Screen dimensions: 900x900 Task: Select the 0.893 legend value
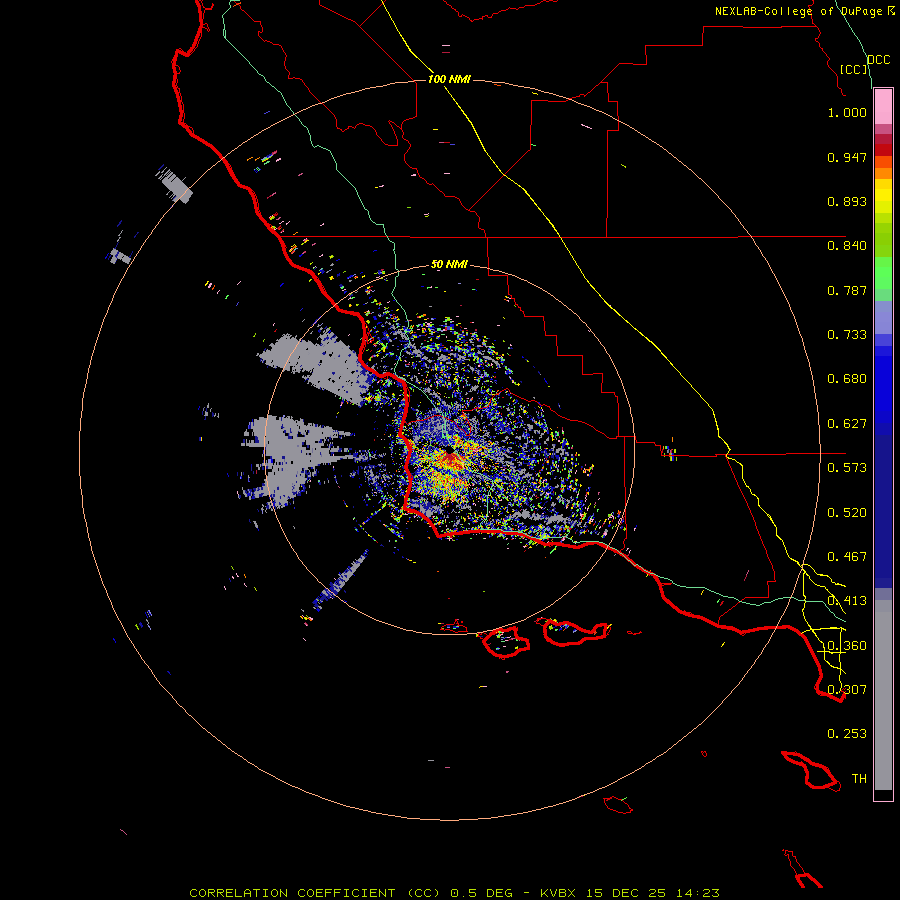847,201
